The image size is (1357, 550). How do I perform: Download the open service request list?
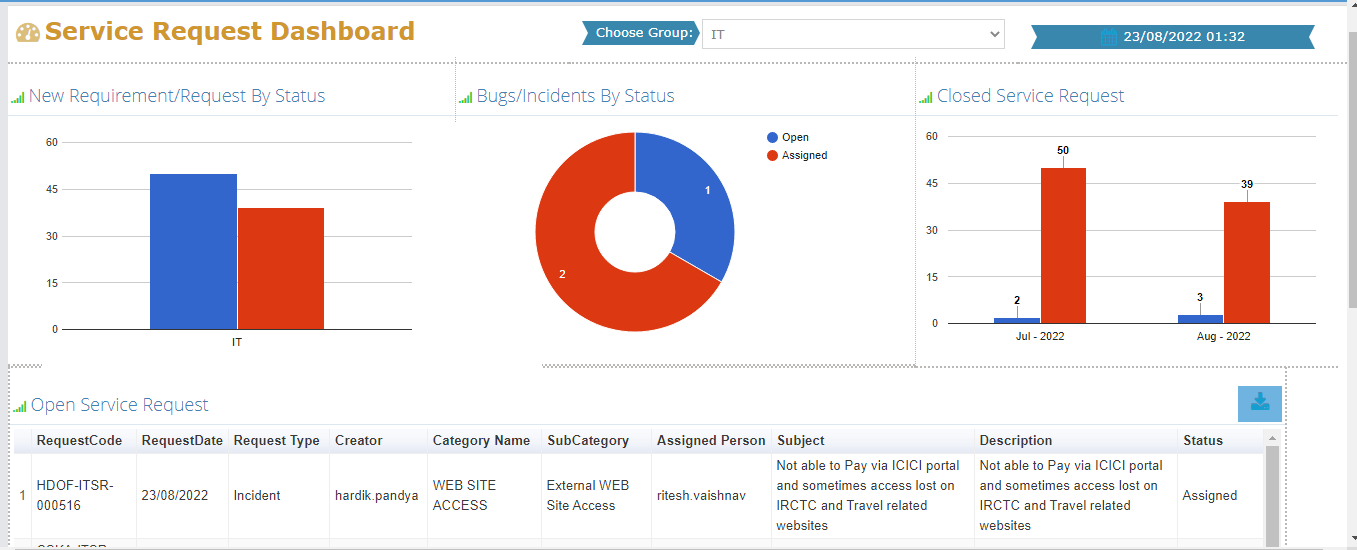pos(1259,403)
